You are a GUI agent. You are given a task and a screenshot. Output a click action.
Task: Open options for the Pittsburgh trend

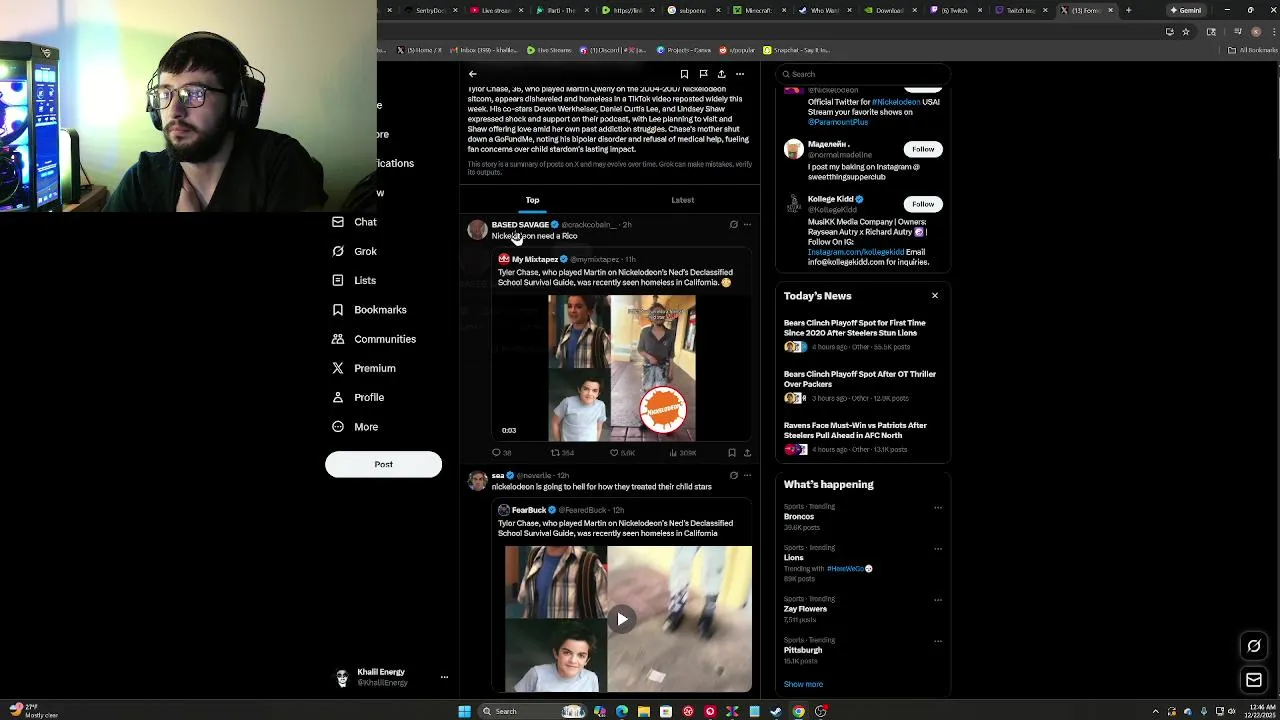(x=938, y=641)
